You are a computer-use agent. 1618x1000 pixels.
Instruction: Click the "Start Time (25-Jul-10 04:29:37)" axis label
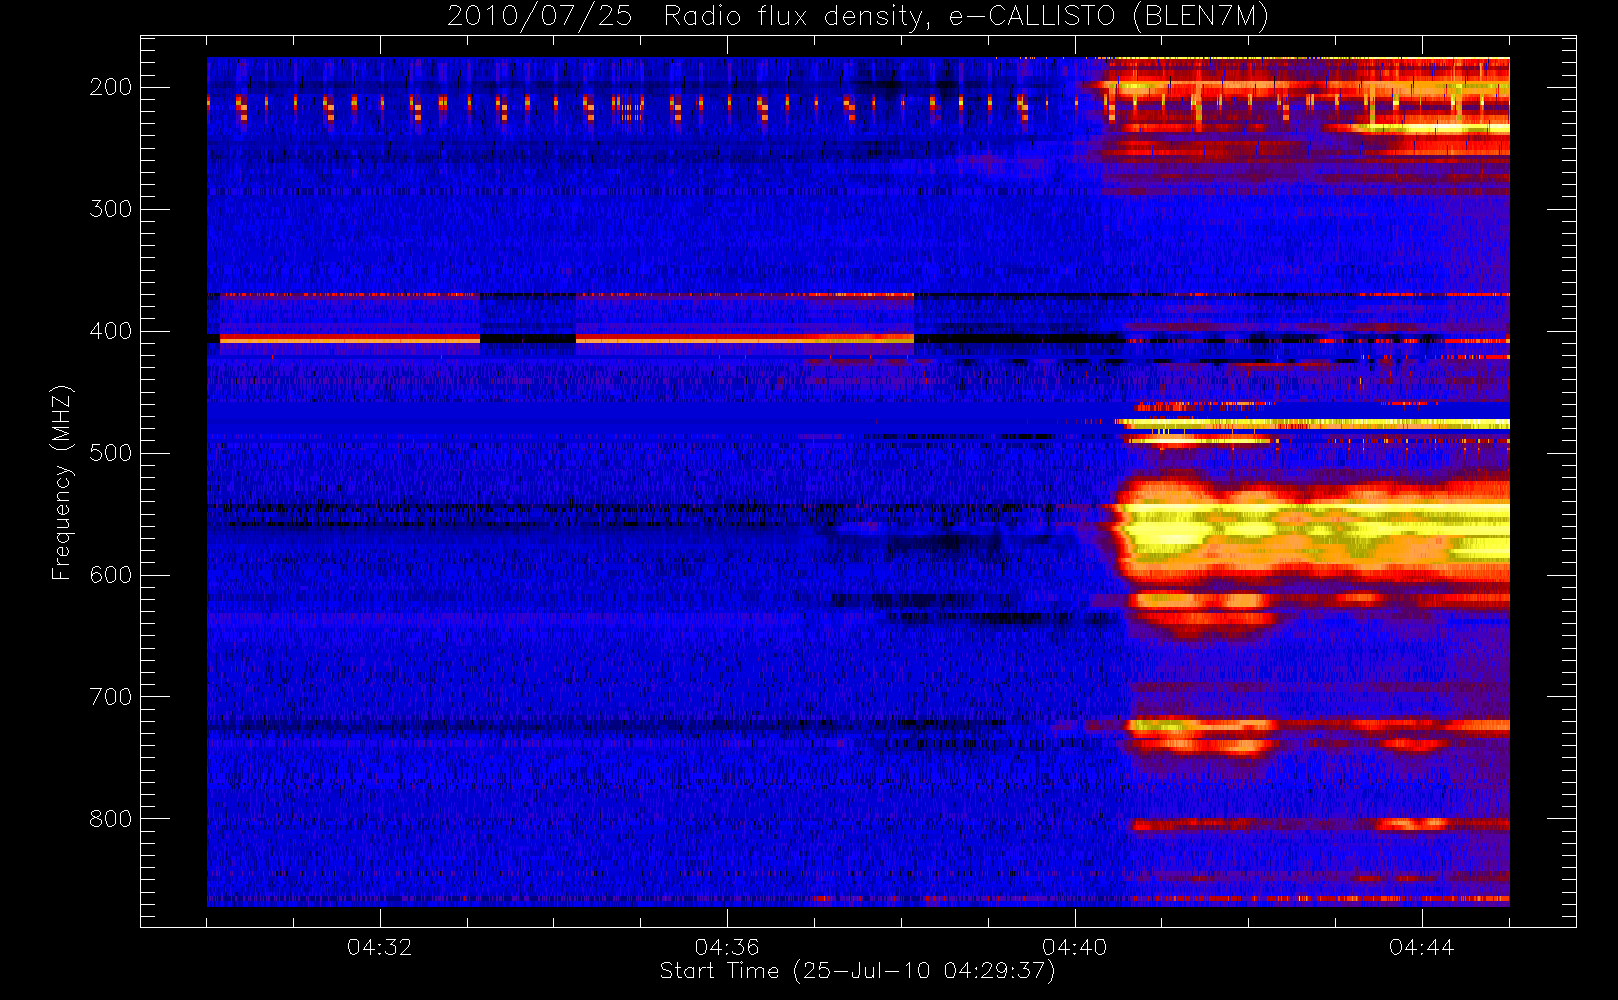point(857,971)
